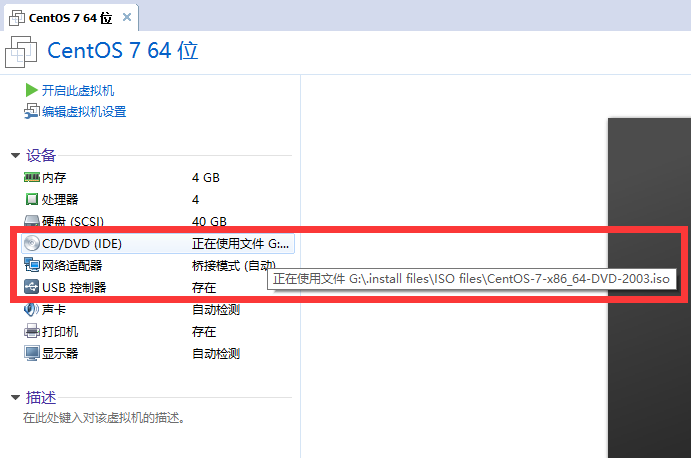Select the 声卡 row label
691x458 pixels.
[54, 309]
